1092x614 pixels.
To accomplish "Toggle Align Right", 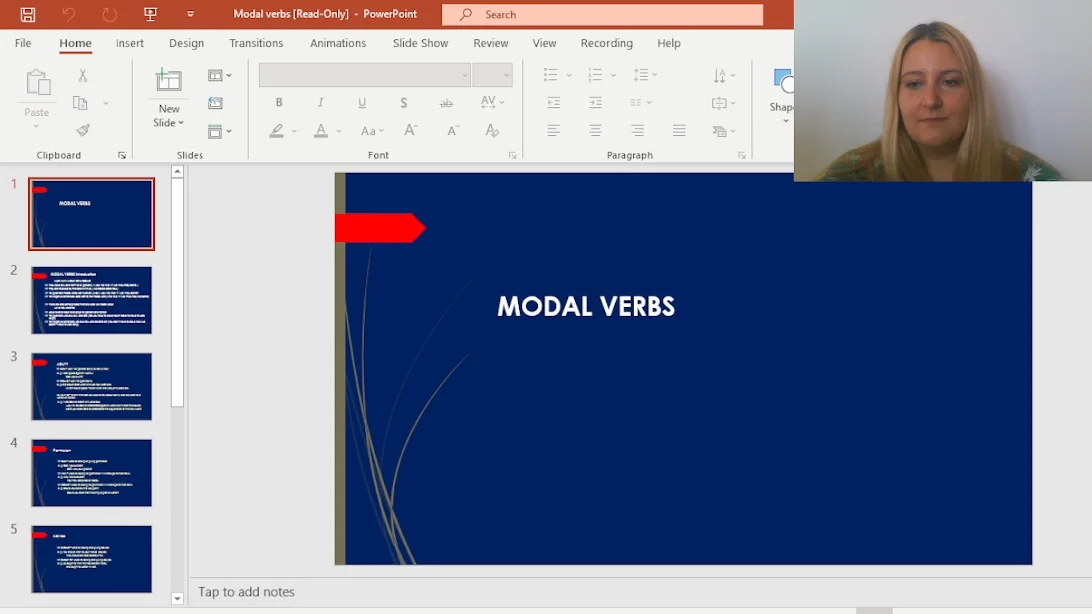I will (637, 130).
